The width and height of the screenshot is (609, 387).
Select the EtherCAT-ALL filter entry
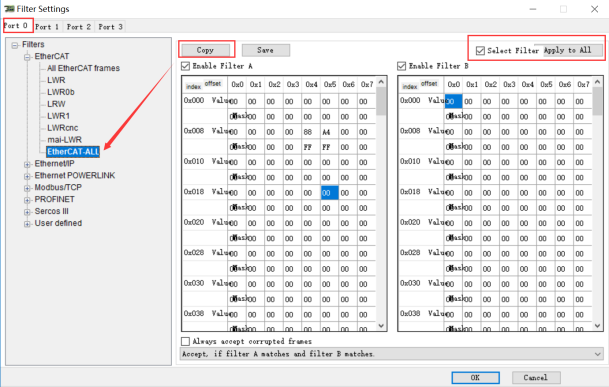click(73, 152)
